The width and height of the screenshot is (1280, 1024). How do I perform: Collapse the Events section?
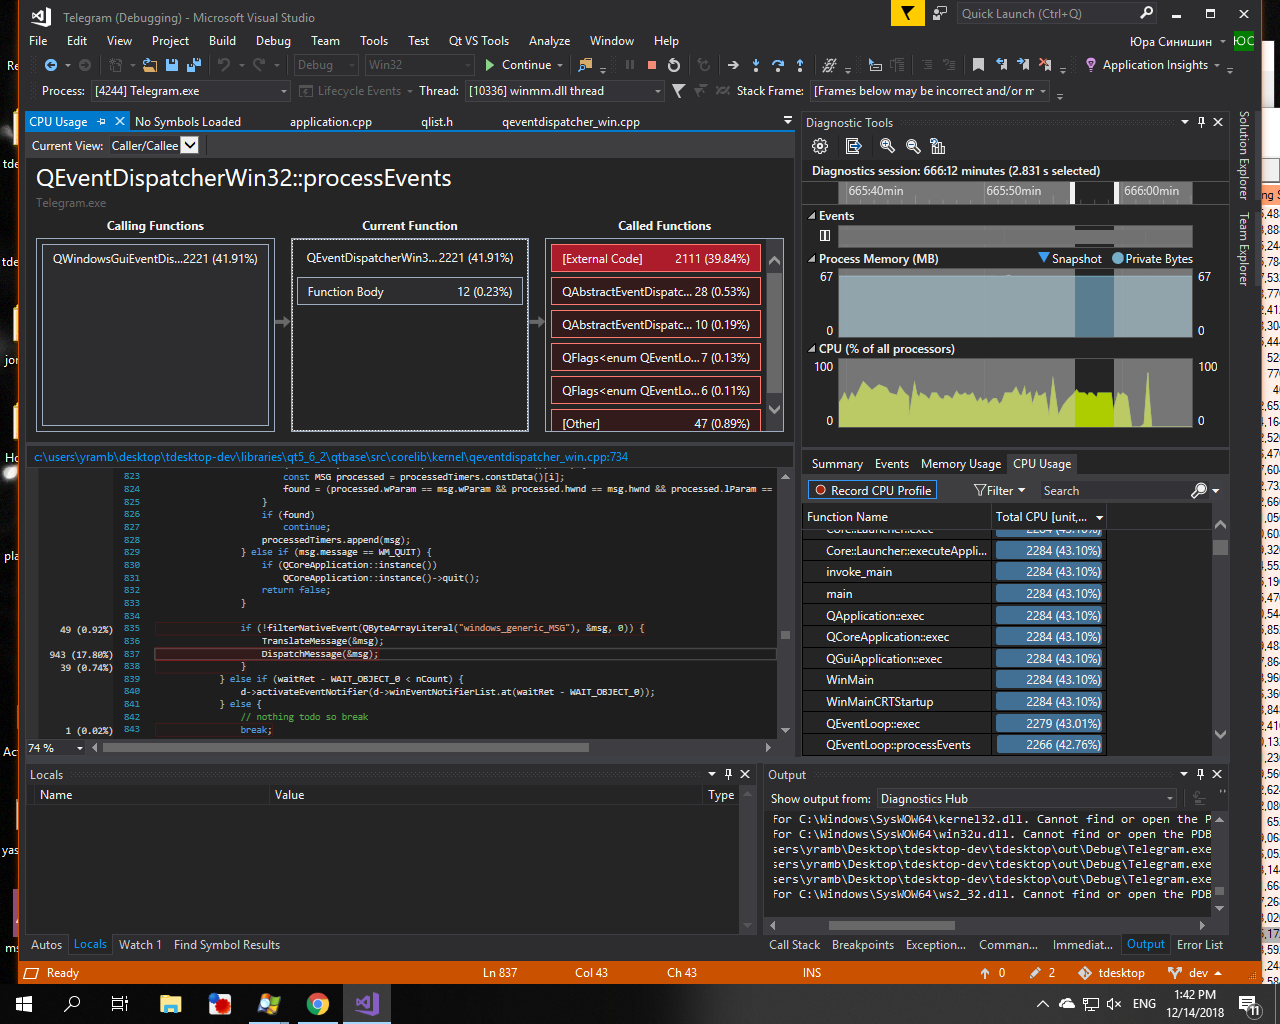click(812, 216)
